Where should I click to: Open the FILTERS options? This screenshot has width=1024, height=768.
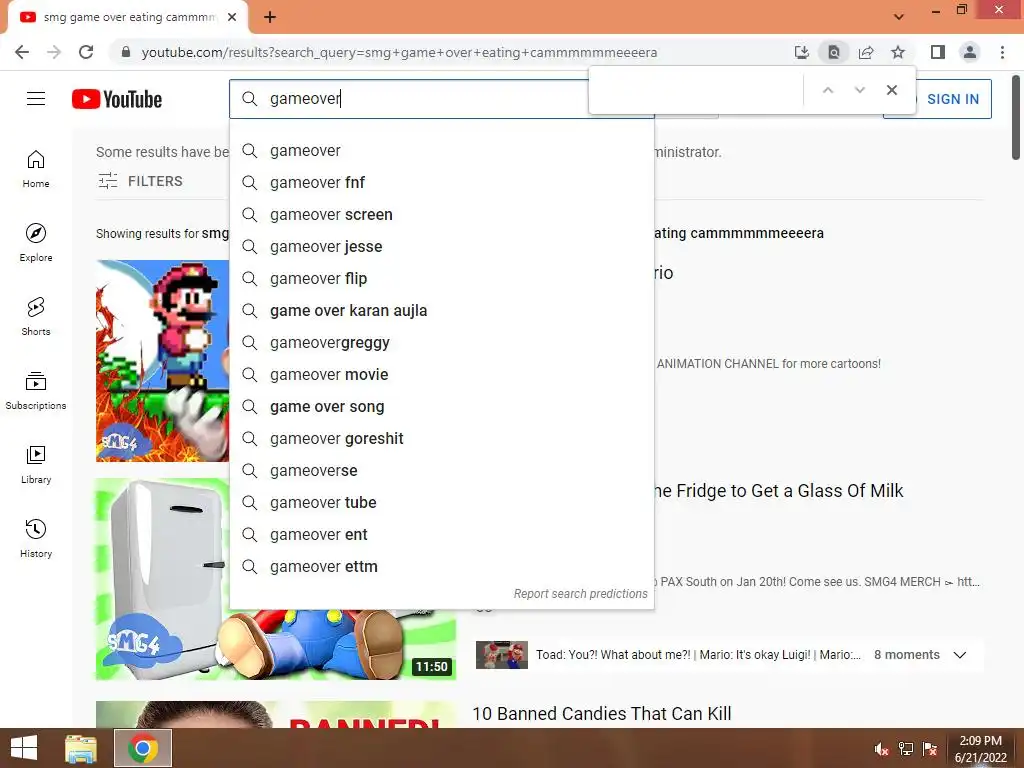click(x=140, y=181)
